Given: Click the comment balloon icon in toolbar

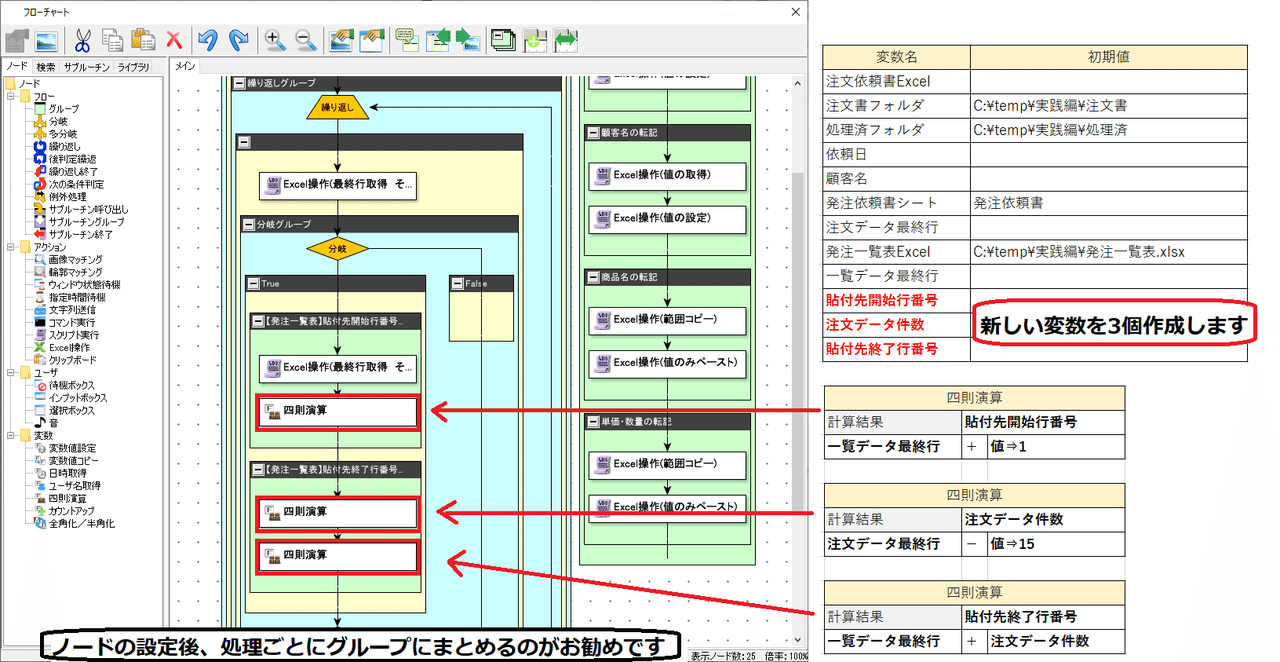Looking at the screenshot, I should 406,40.
